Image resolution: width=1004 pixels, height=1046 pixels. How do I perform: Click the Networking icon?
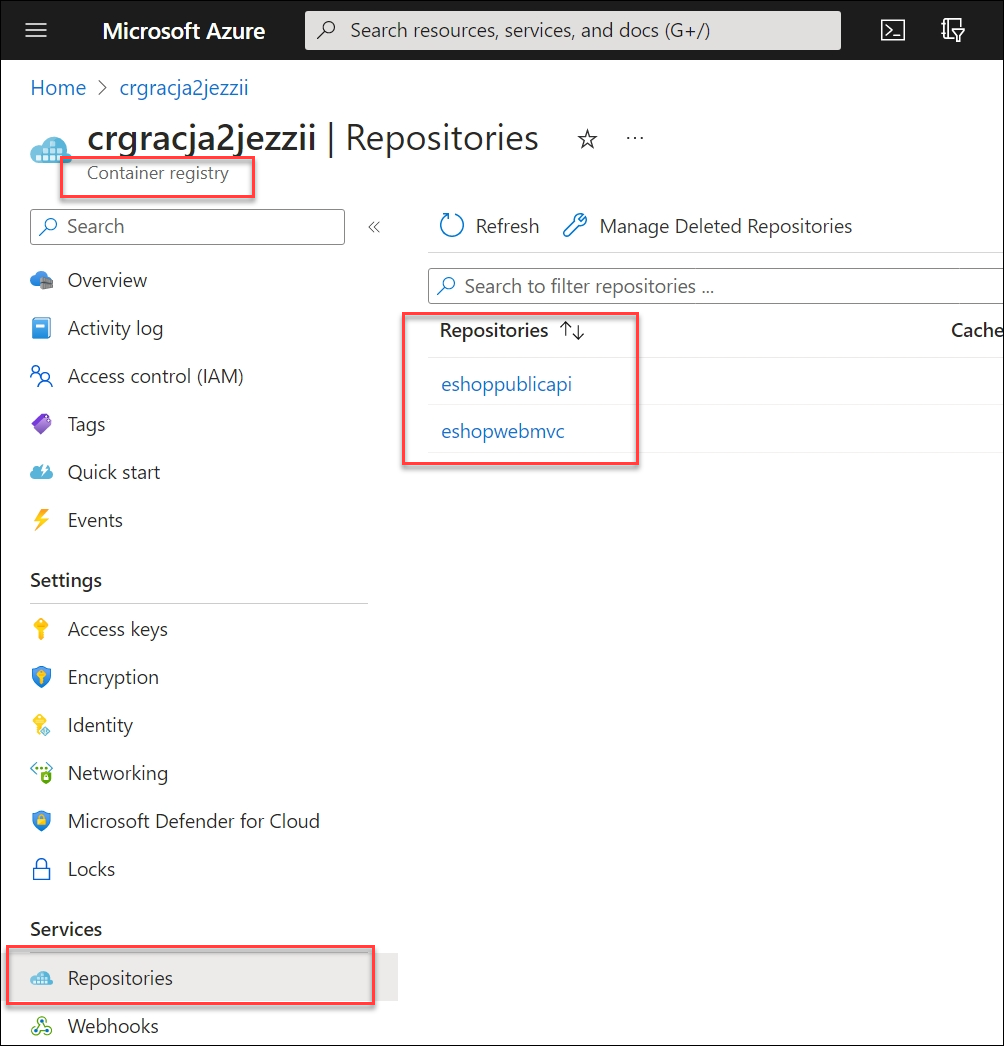[41, 772]
